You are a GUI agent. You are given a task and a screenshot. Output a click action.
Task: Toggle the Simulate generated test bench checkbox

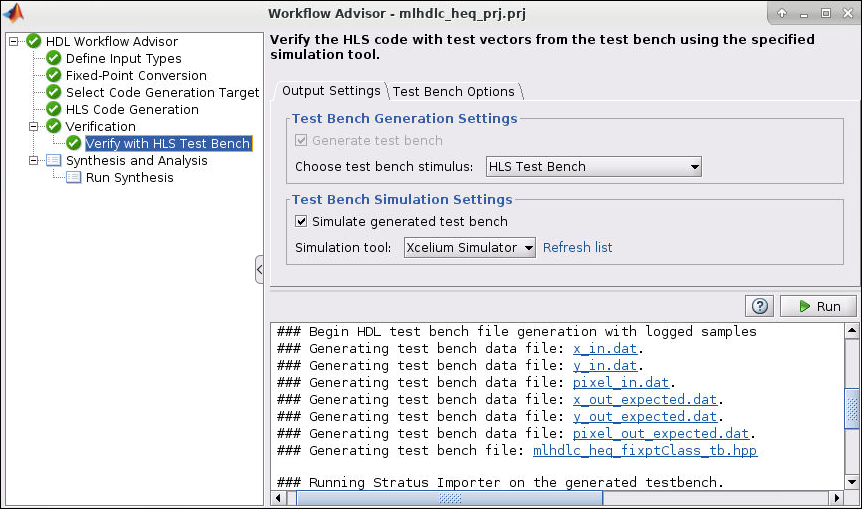(302, 222)
